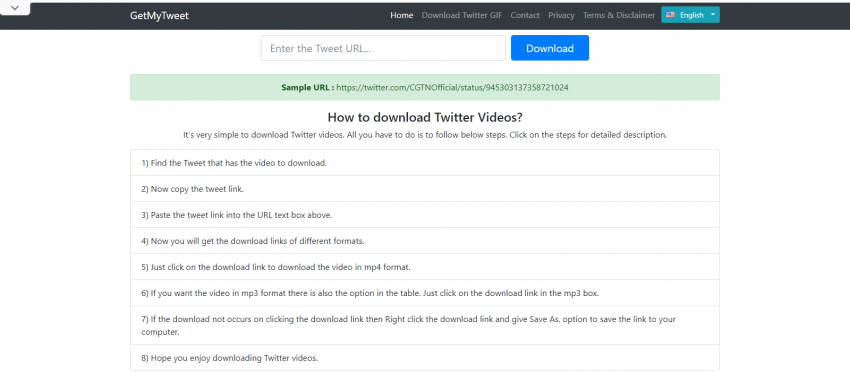Click the 'How to download Twitter Videos?' heading
Screen dimensions: 850x372
[x=425, y=118]
